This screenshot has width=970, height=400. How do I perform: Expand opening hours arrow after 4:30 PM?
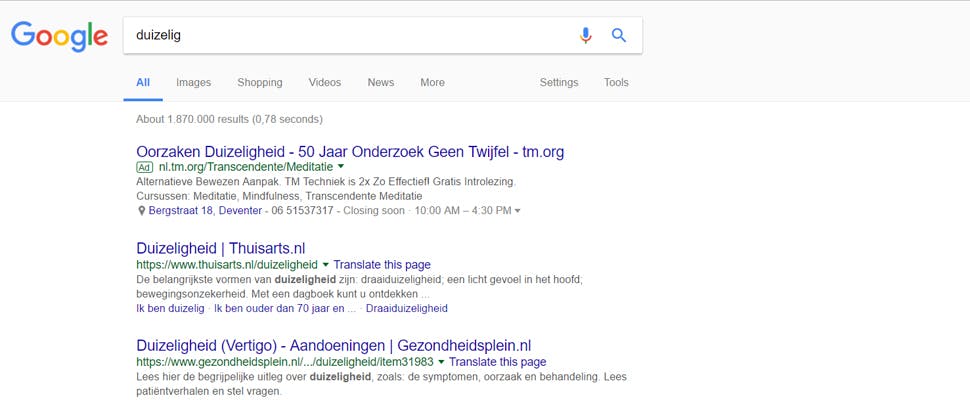coord(518,211)
